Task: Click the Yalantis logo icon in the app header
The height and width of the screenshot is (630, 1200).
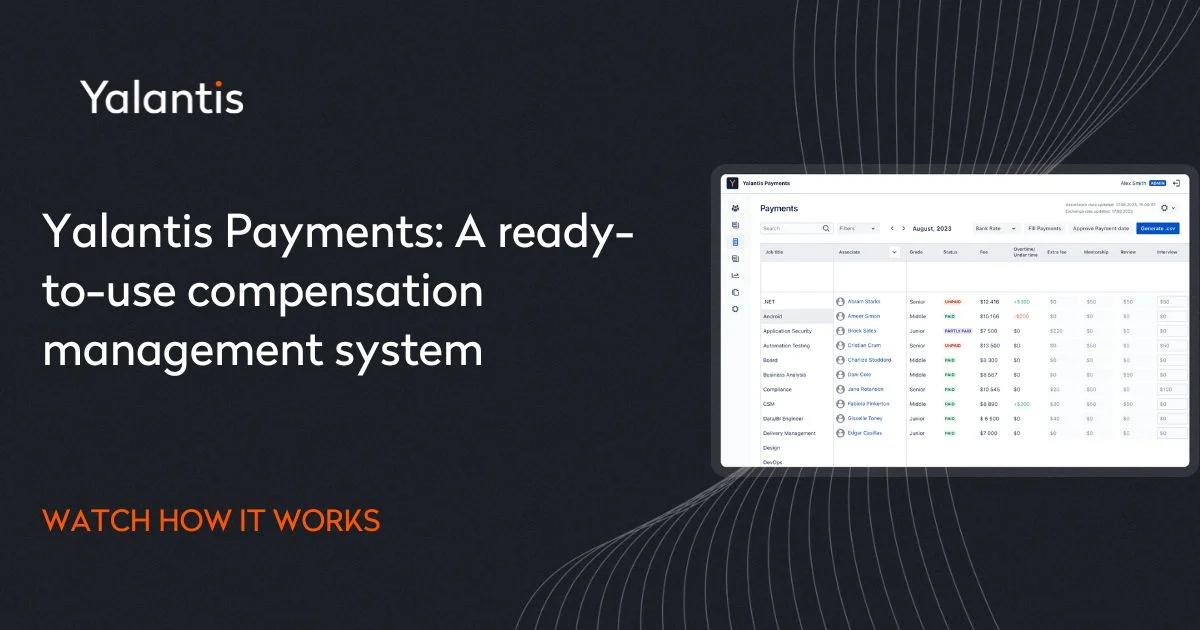Action: click(x=731, y=182)
